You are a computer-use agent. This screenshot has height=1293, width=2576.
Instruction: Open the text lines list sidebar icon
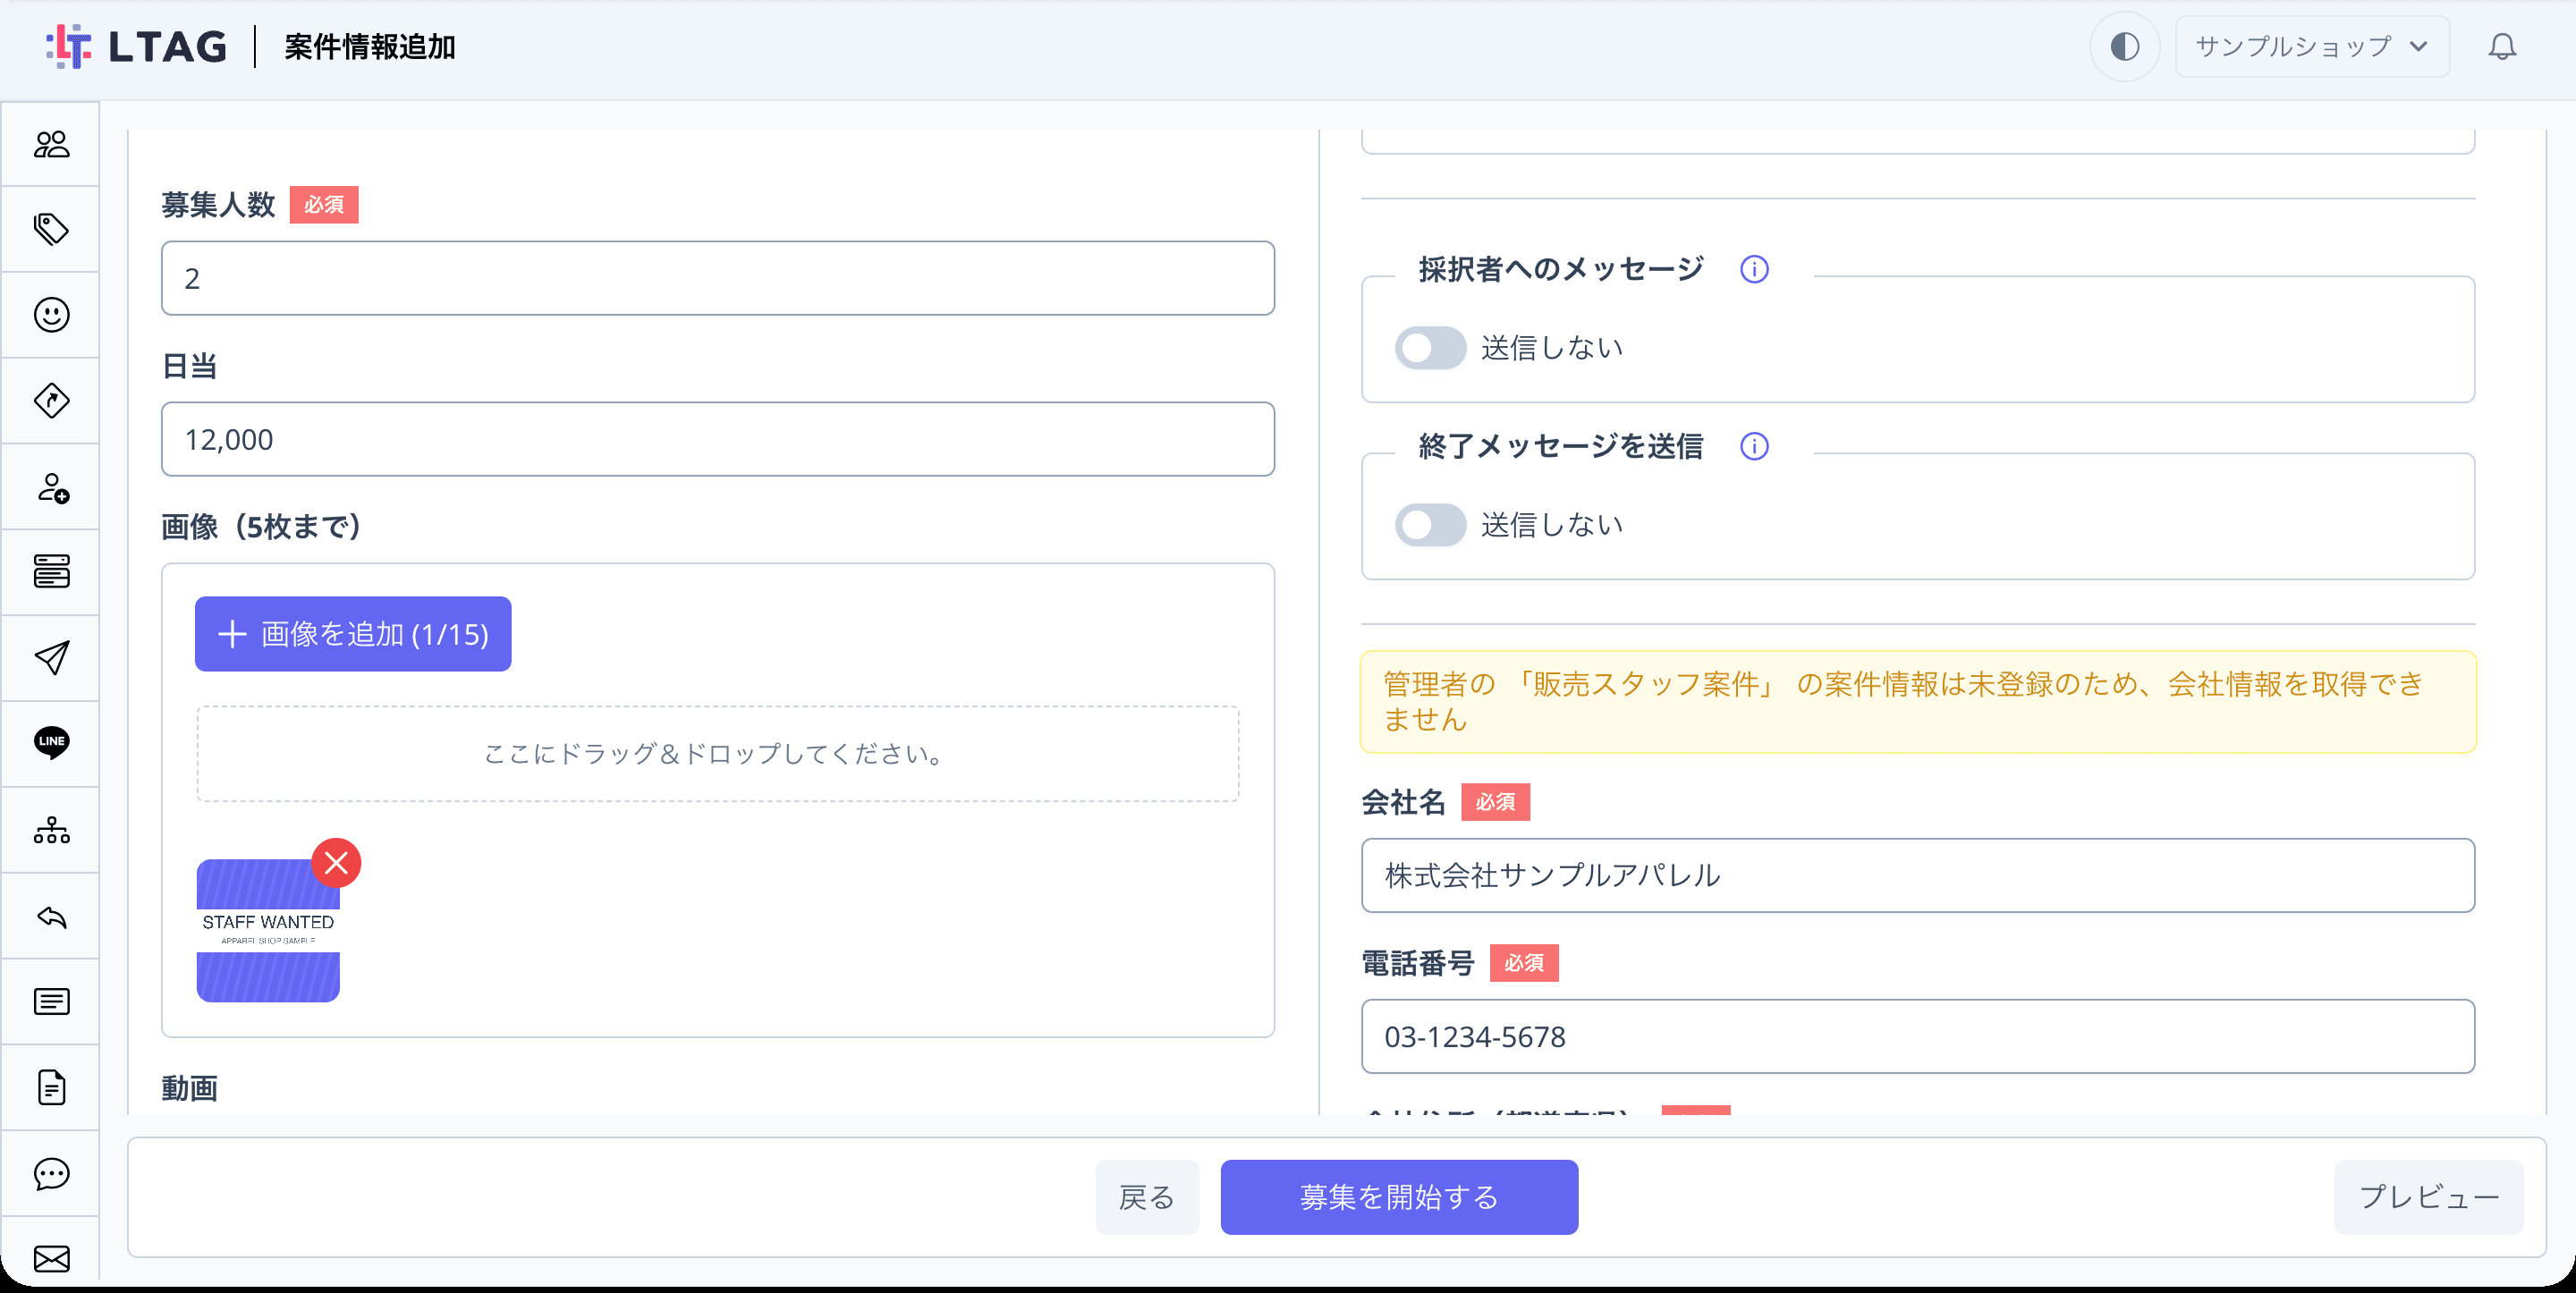coord(51,1002)
